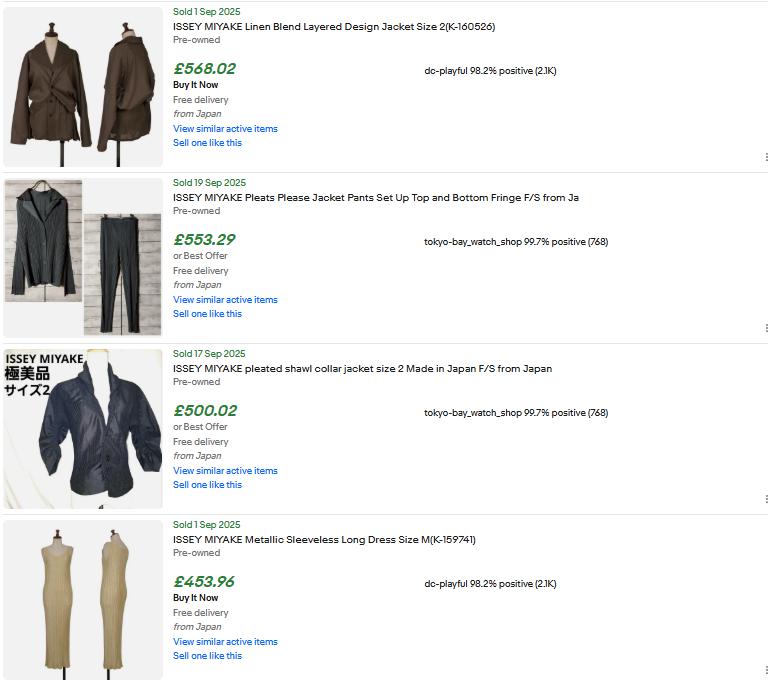
Task: Open the Linen Blend Layered Design Jacket title
Action: [334, 27]
